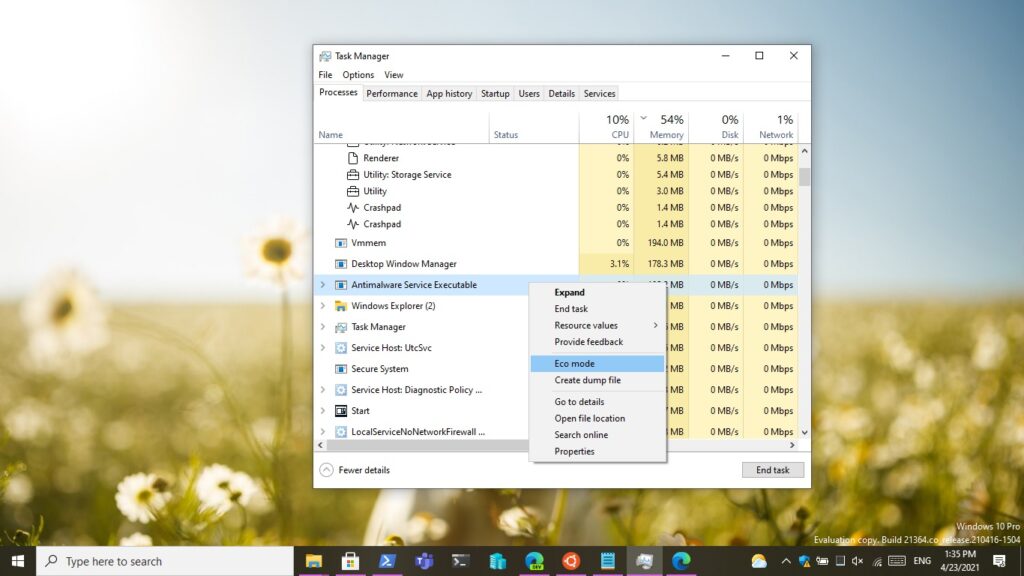Click the Windows Explorer process icon
This screenshot has height=576, width=1024.
[341, 306]
